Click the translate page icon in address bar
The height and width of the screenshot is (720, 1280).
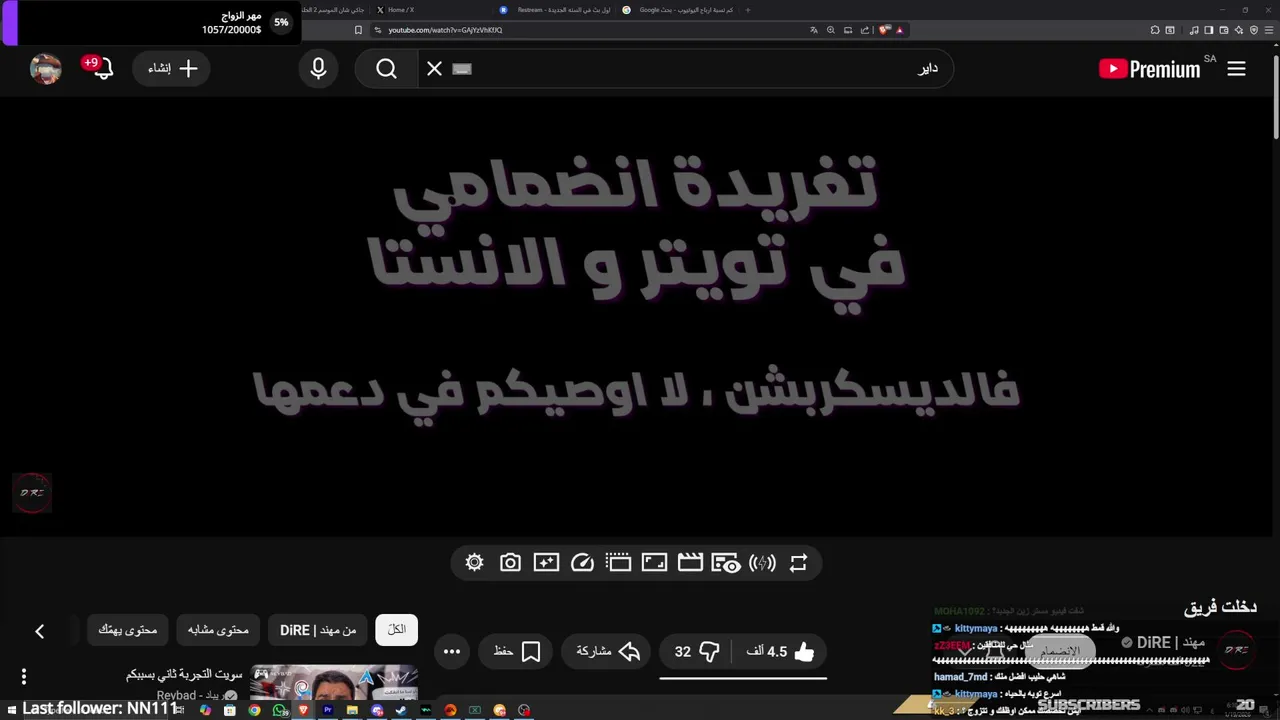click(814, 30)
